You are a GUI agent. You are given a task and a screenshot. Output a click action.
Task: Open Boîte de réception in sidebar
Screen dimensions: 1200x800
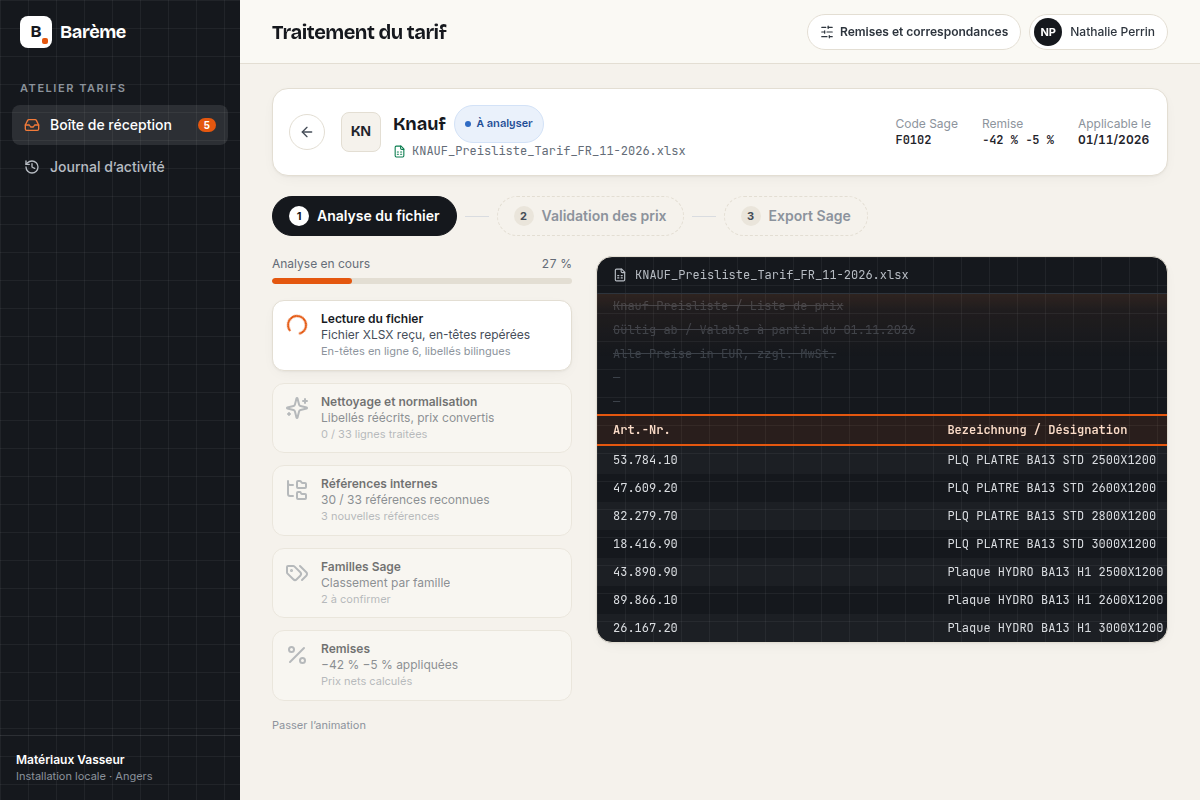click(120, 125)
